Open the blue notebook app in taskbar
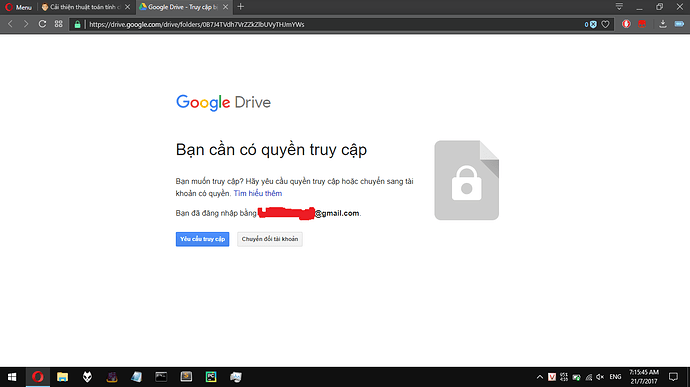Viewport: 690px width, 387px height. pyautogui.click(x=136, y=377)
